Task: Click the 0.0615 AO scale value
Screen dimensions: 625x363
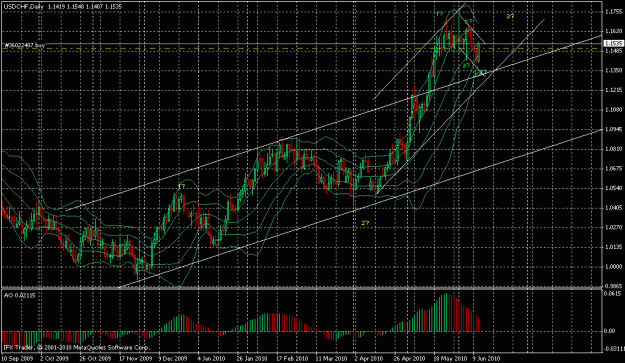Action: 613,294
